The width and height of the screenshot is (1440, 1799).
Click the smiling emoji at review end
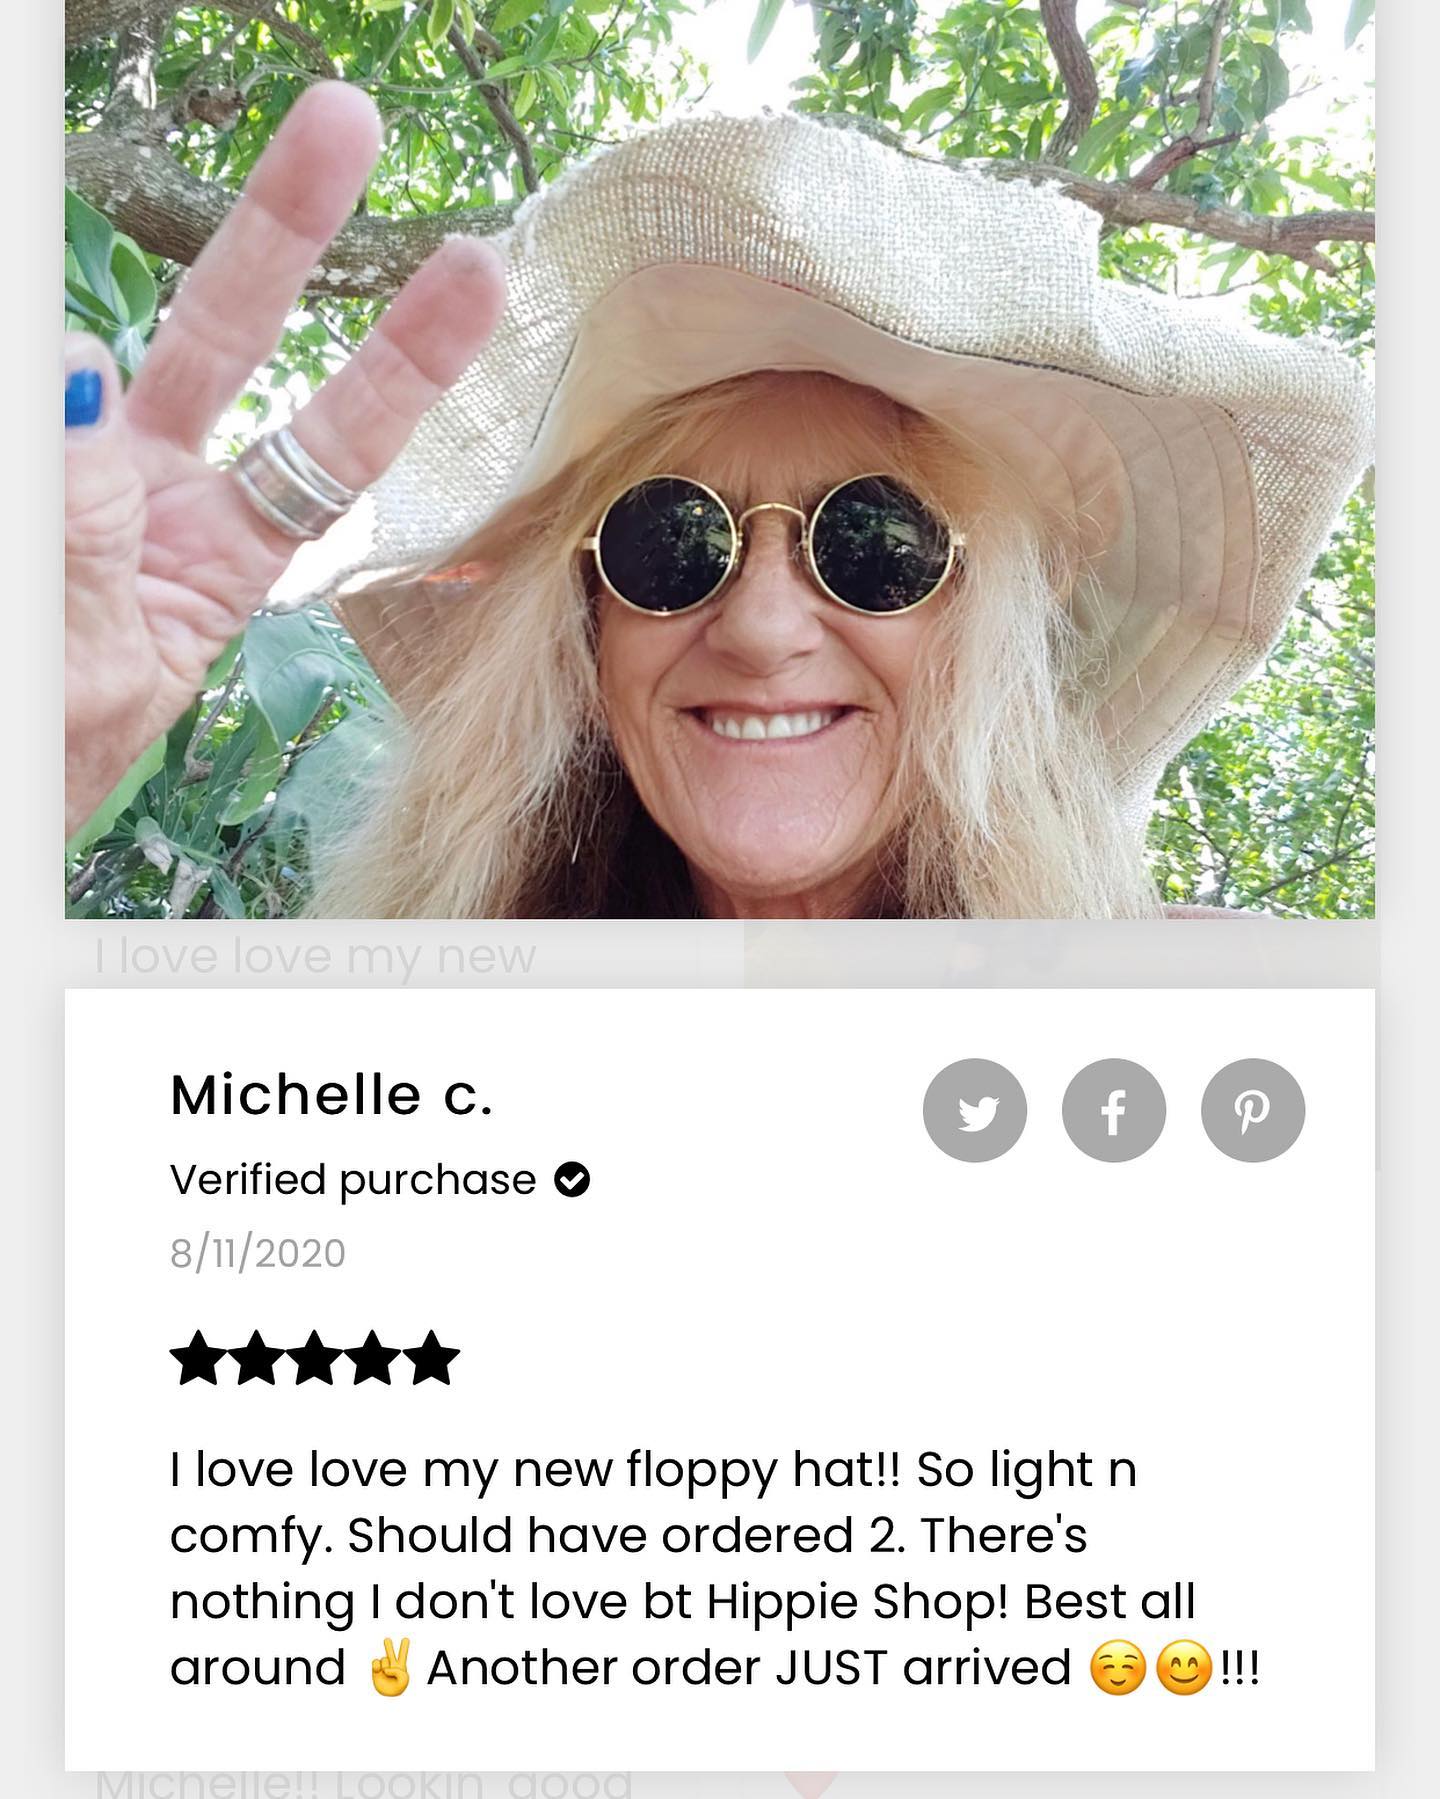[1184, 1669]
